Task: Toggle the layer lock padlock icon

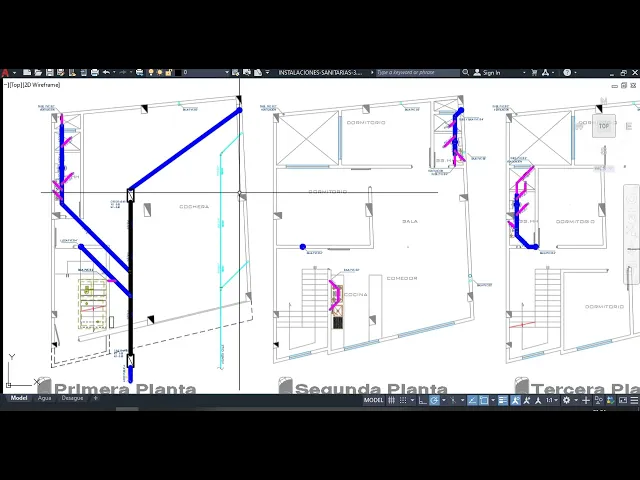Action: tap(169, 73)
